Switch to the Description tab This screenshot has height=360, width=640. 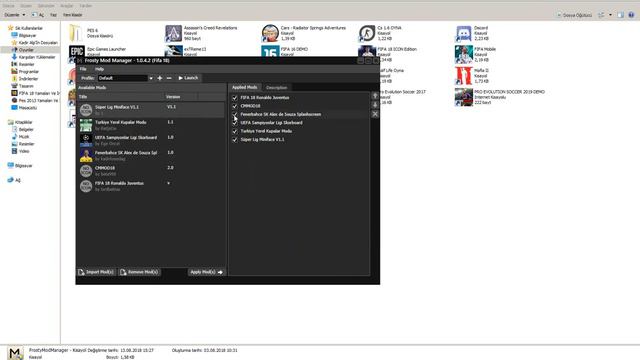click(276, 87)
